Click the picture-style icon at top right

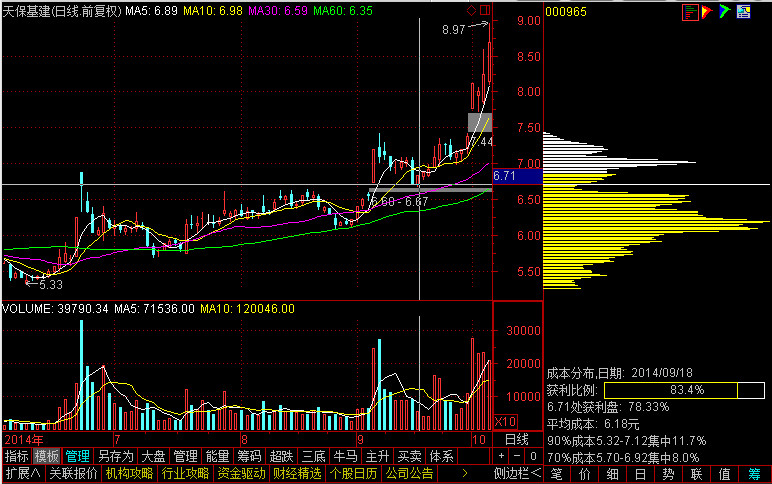(743, 12)
